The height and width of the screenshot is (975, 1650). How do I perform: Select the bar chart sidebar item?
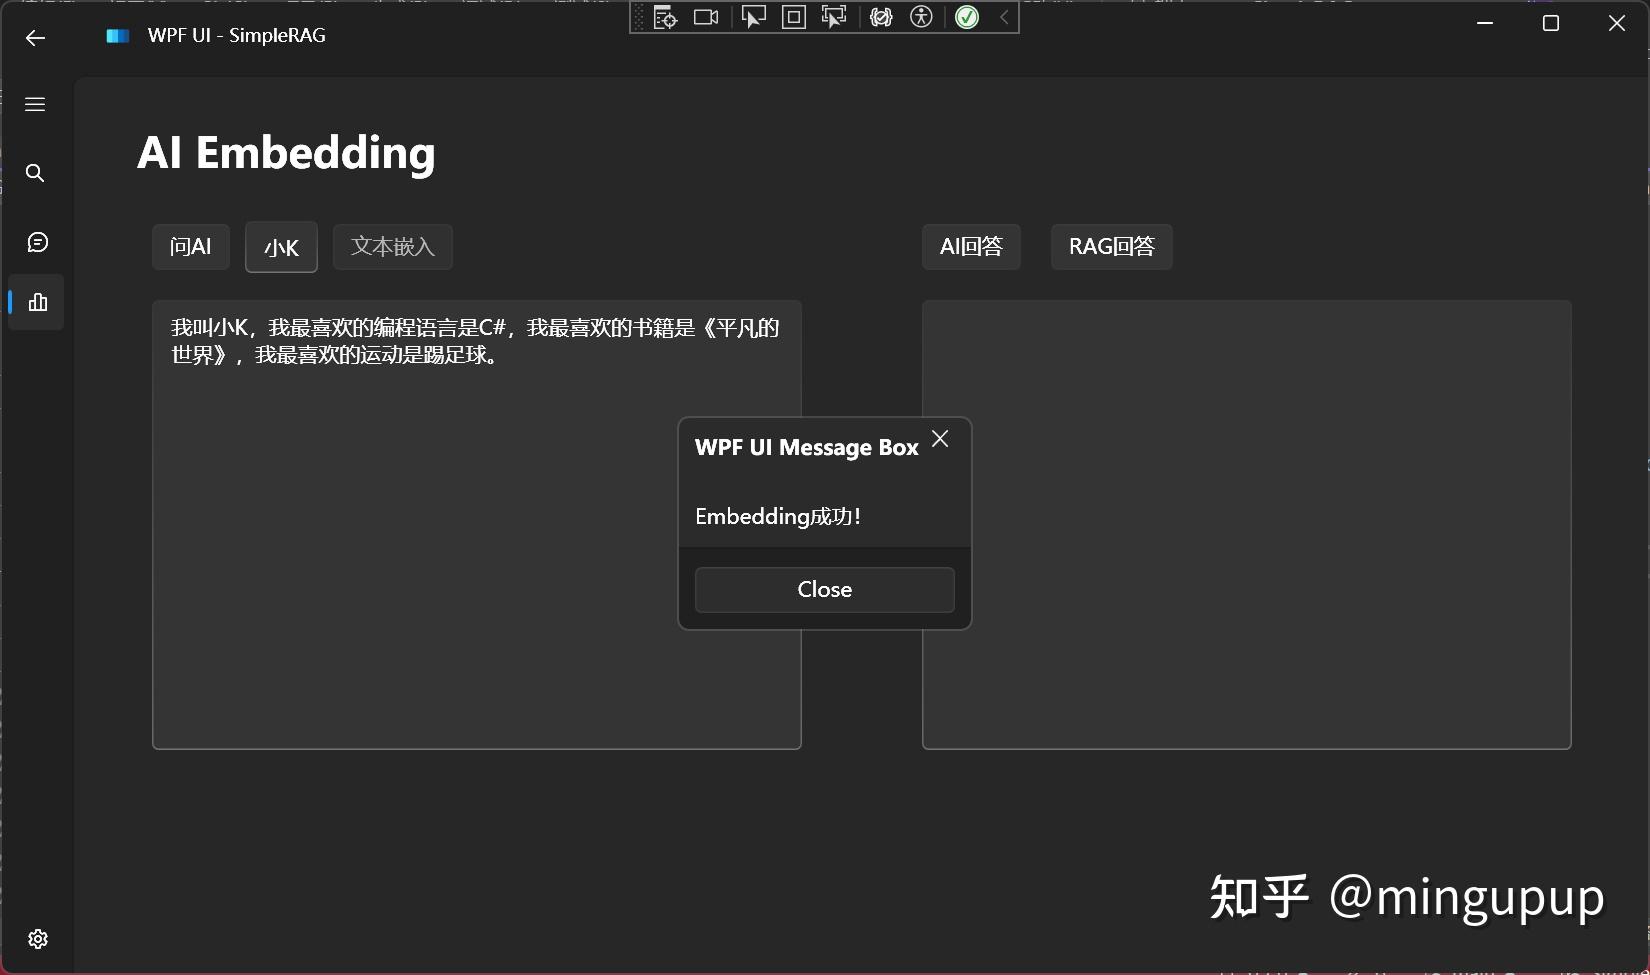[38, 302]
